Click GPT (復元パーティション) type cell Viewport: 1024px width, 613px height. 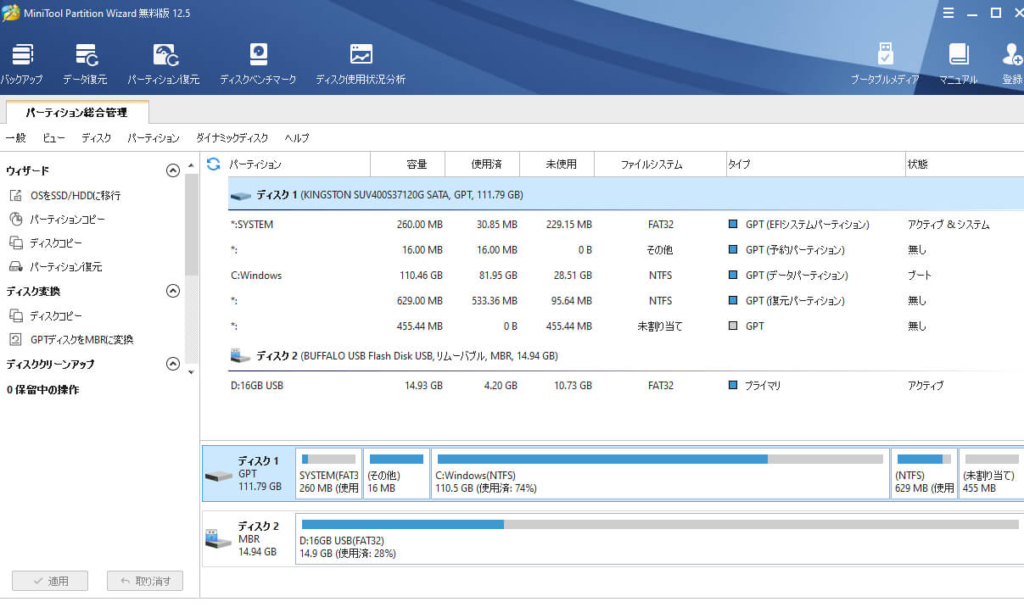[795, 301]
